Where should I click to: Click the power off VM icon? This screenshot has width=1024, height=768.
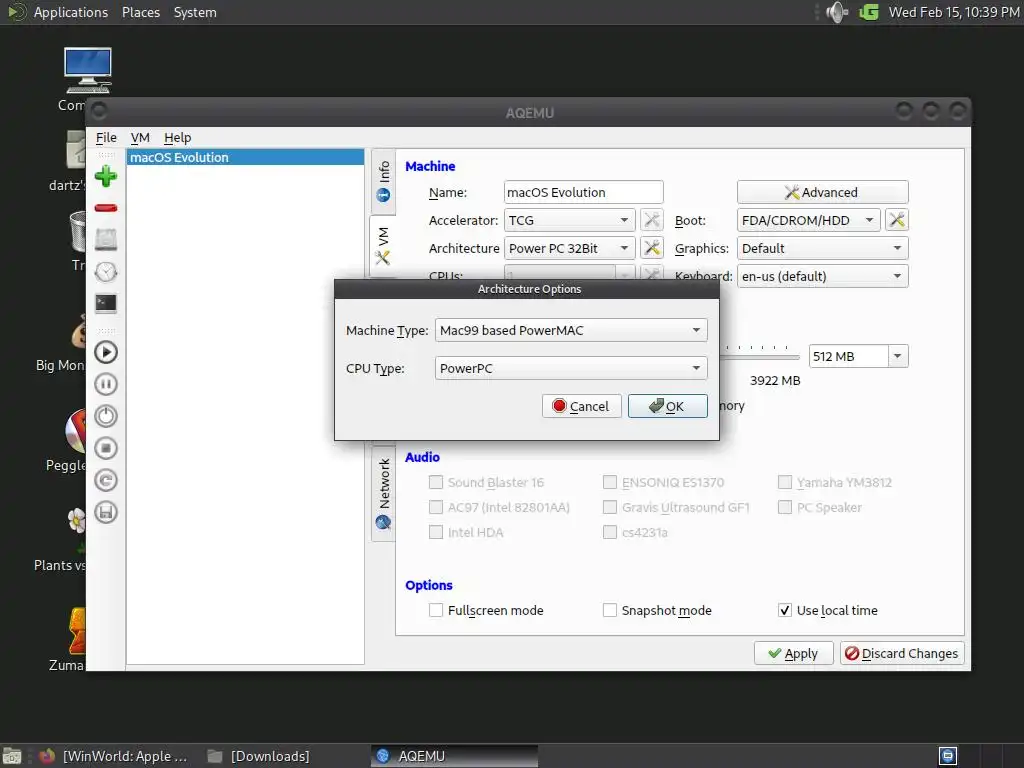point(106,416)
